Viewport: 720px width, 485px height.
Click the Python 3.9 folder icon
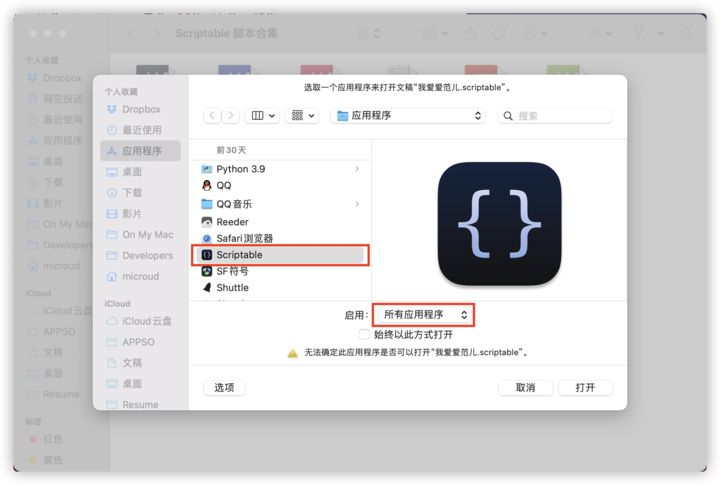[207, 169]
